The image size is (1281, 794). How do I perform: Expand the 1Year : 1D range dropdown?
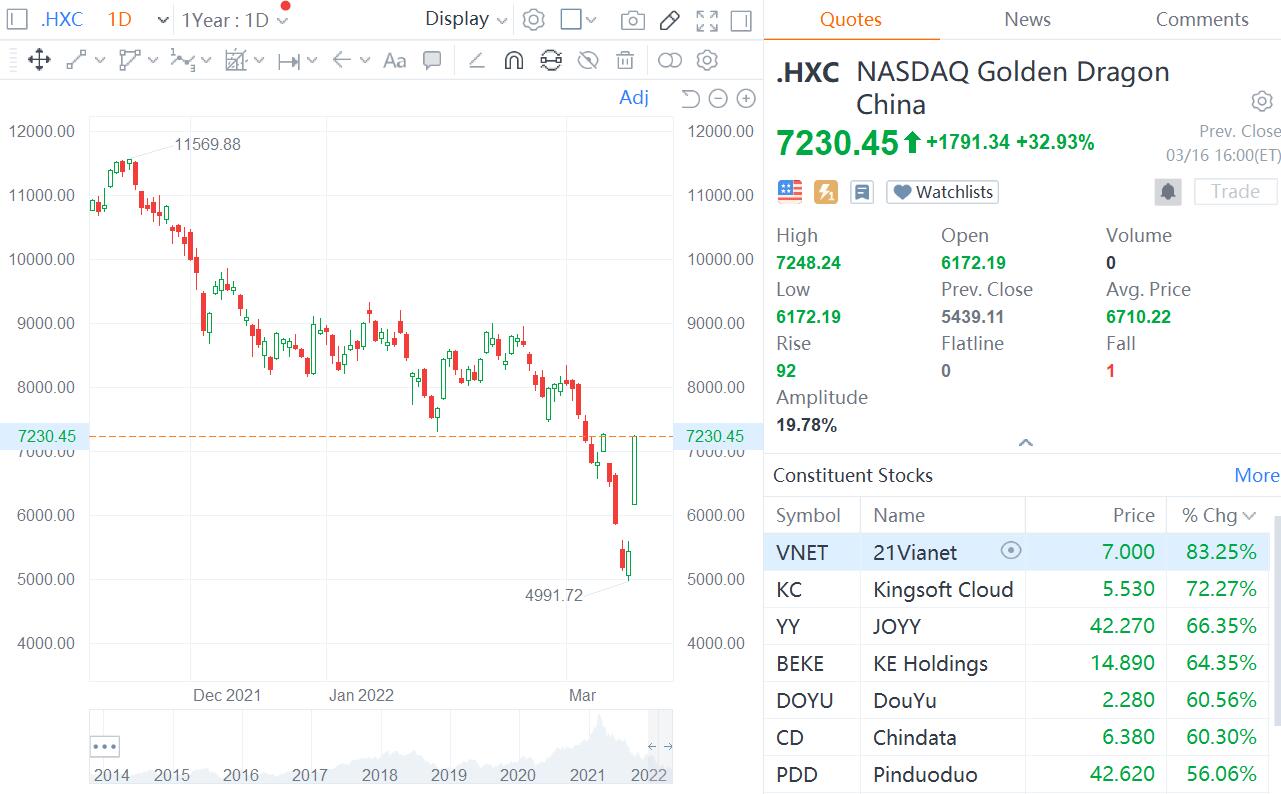tap(235, 20)
